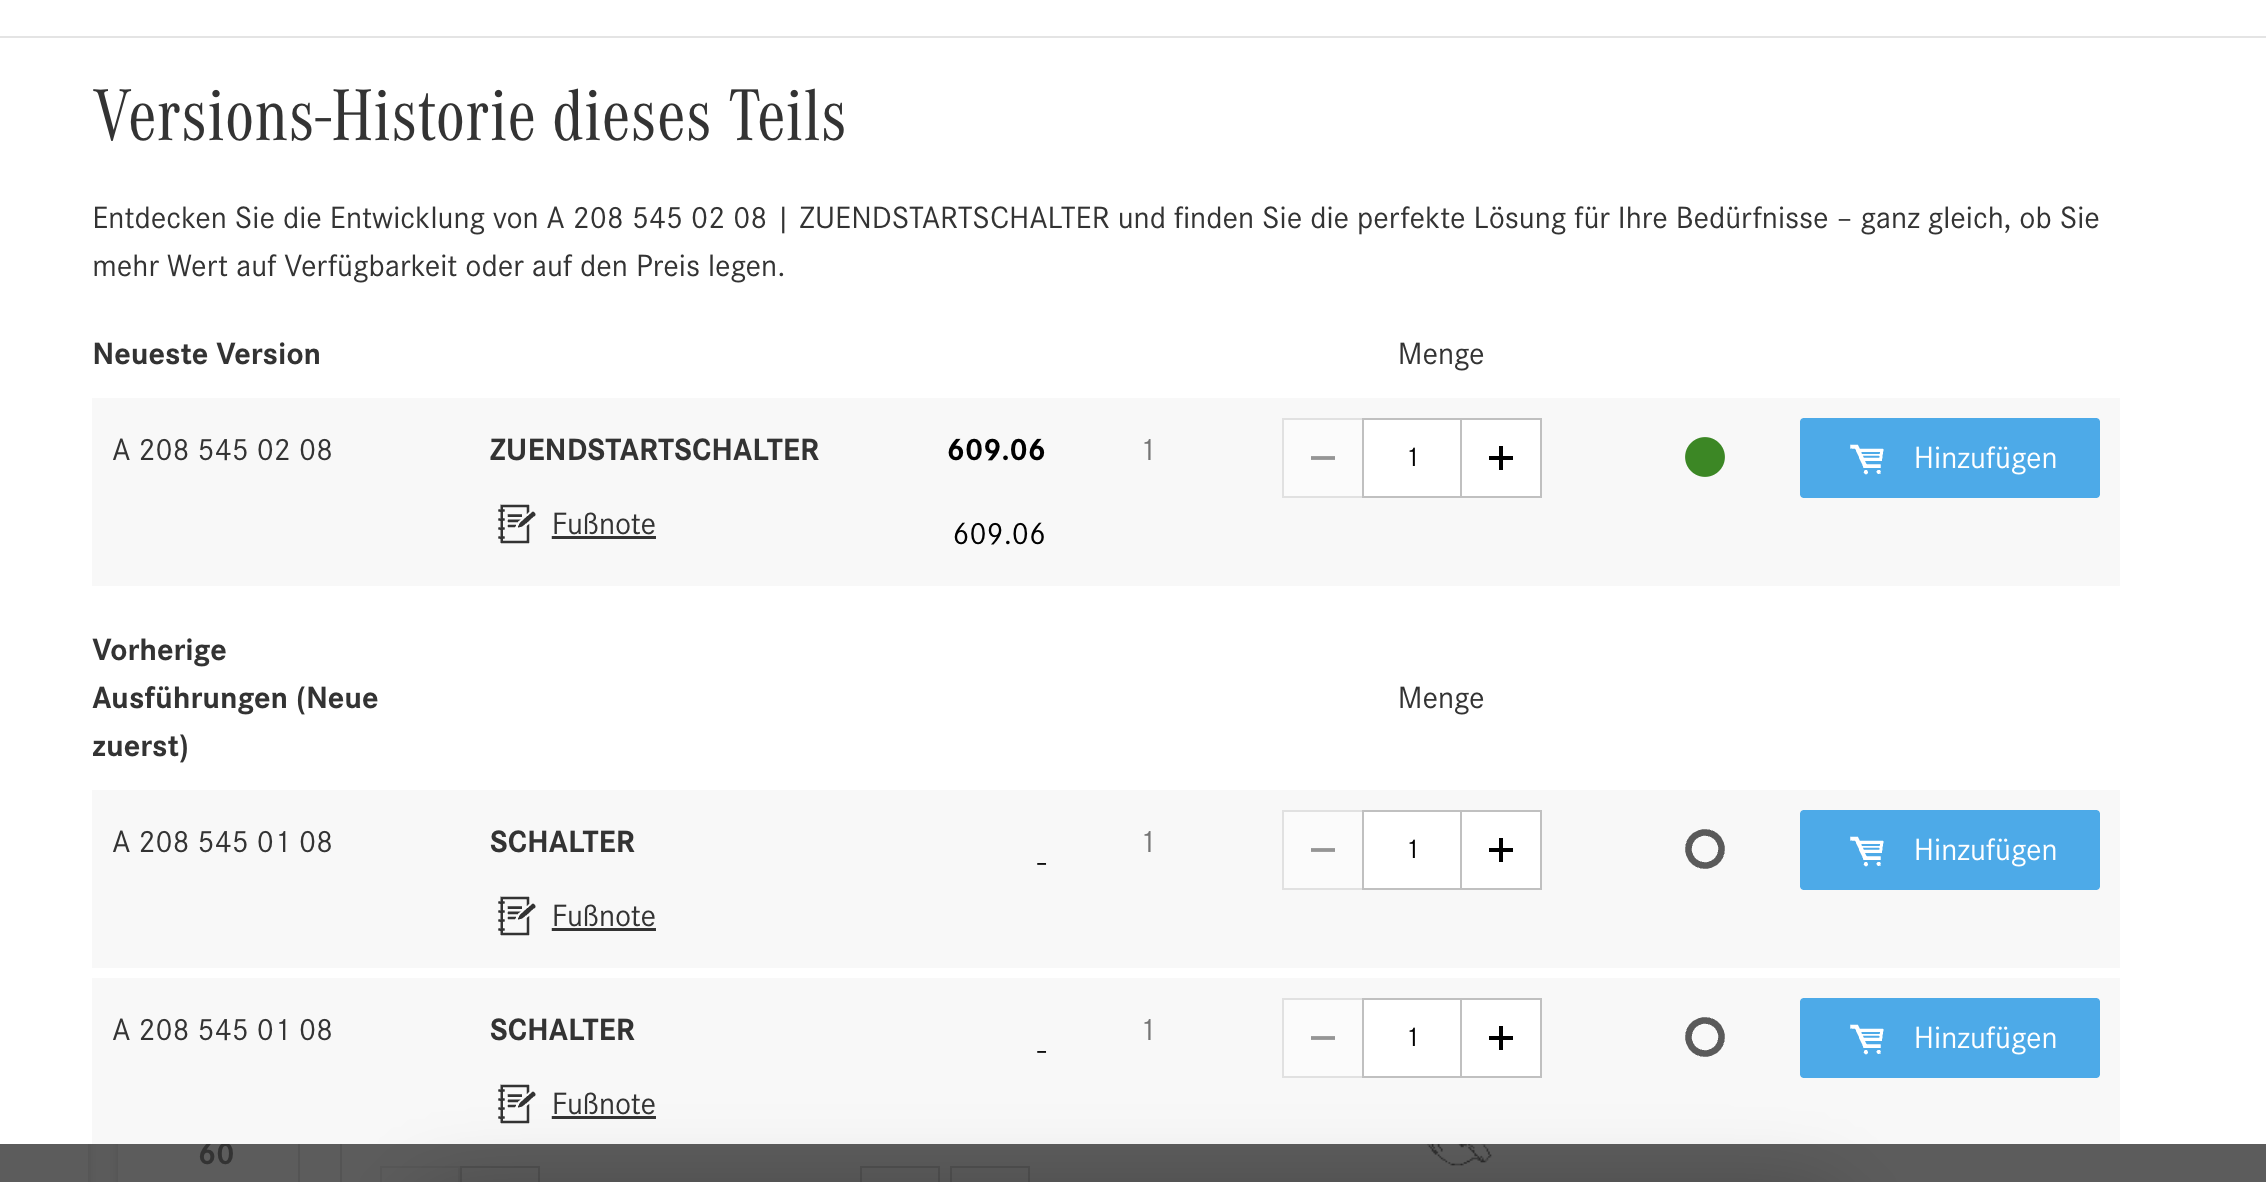Focus the quantity field of first SCHALTER row
Viewport: 2266px width, 1182px height.
(1412, 850)
